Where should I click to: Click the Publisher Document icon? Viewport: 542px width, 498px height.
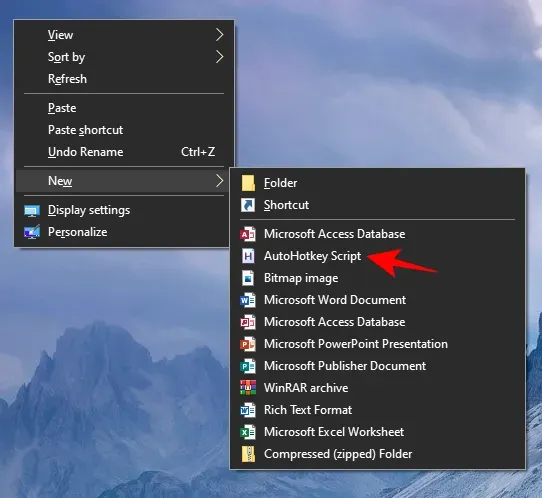click(x=248, y=366)
